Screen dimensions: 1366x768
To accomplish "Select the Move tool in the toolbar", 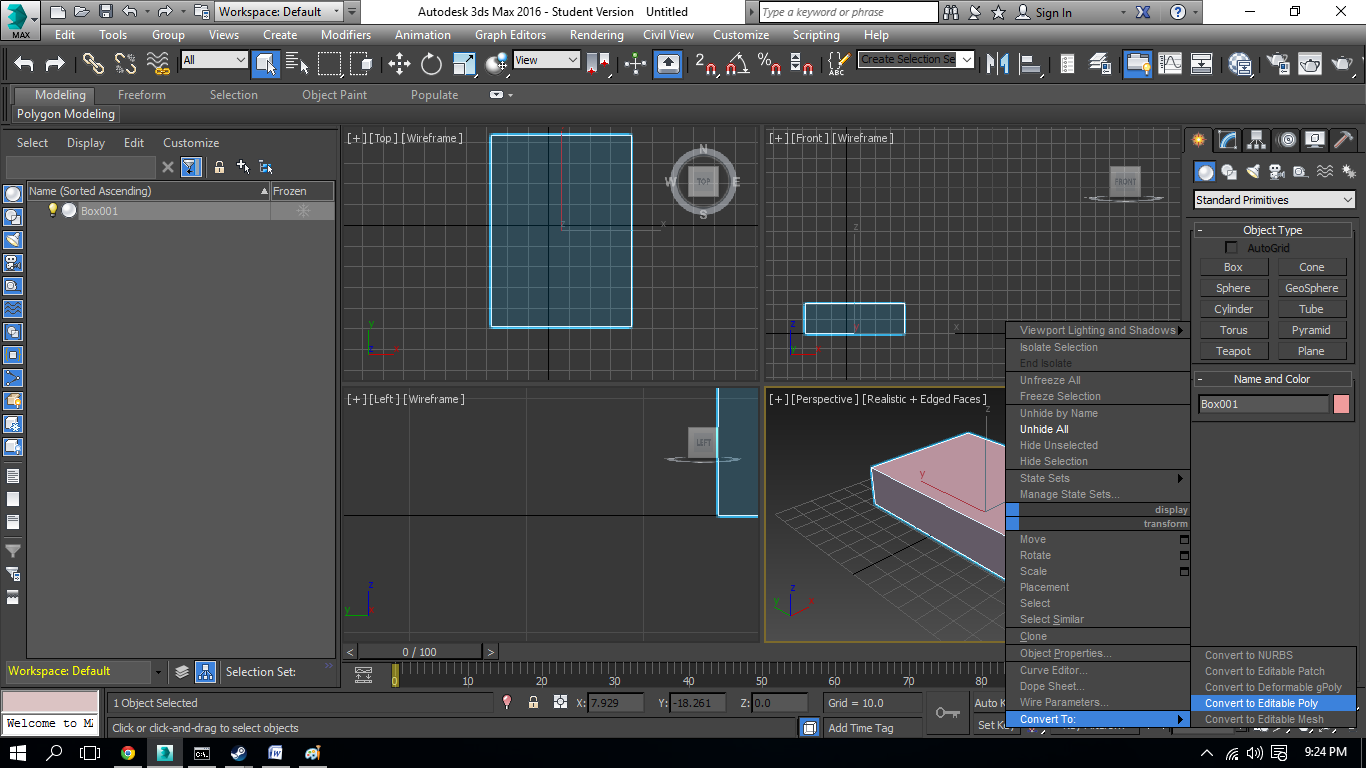I will pos(399,64).
